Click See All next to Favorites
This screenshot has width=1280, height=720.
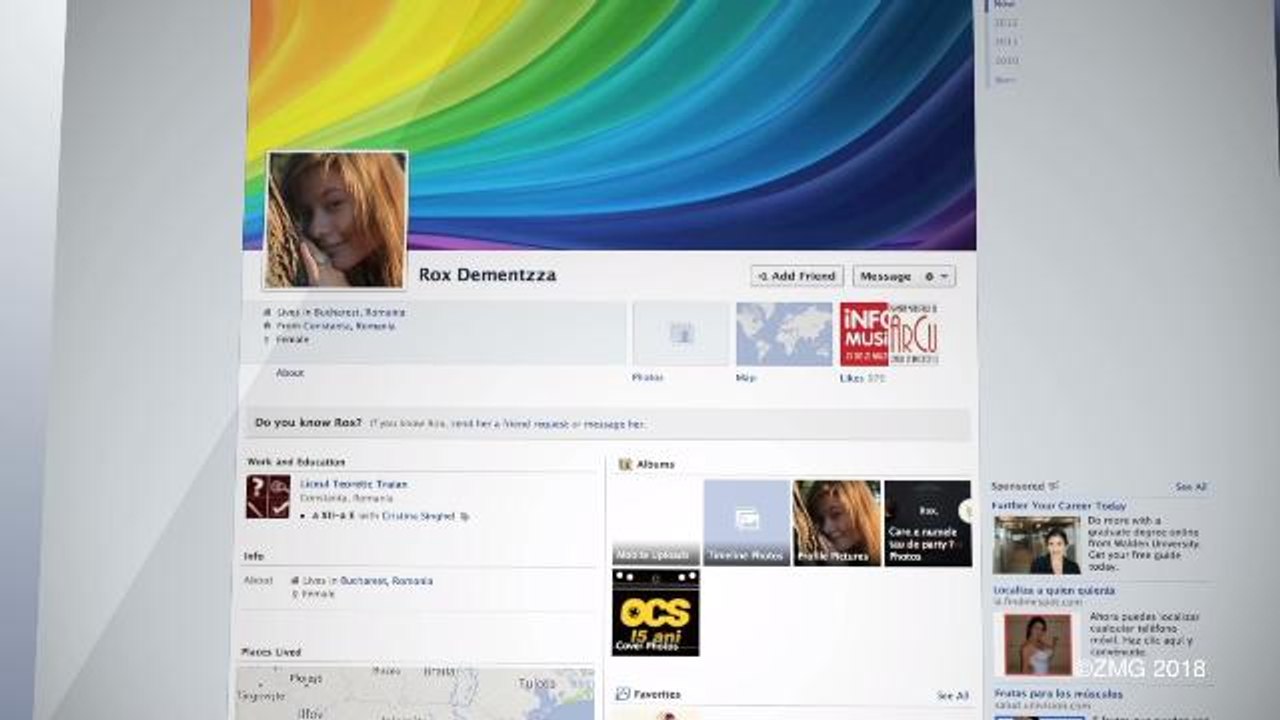pos(951,695)
